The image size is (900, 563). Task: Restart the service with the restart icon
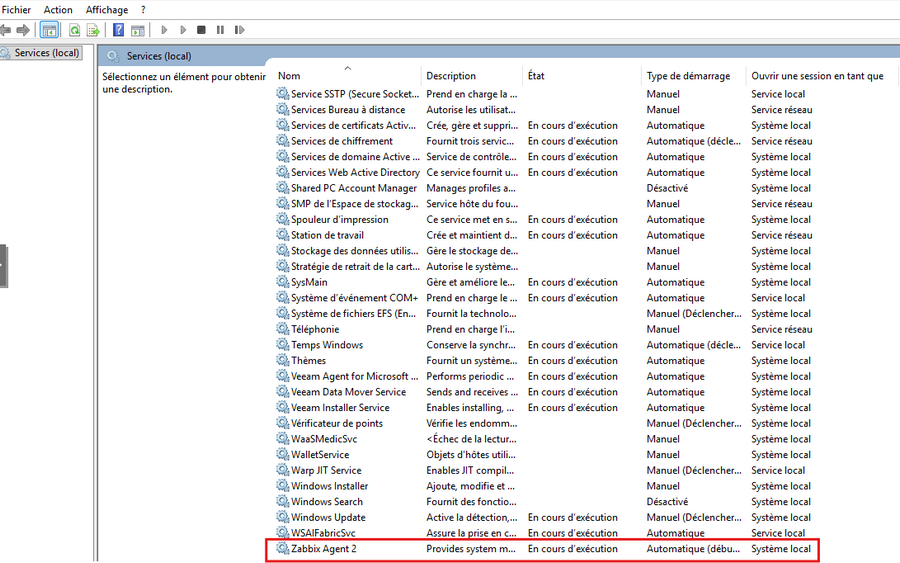(239, 30)
